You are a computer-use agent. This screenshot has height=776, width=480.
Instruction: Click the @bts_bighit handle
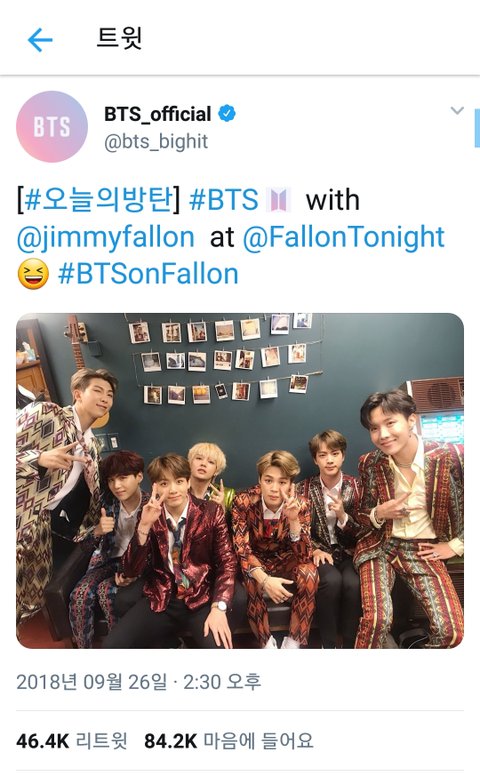[156, 142]
